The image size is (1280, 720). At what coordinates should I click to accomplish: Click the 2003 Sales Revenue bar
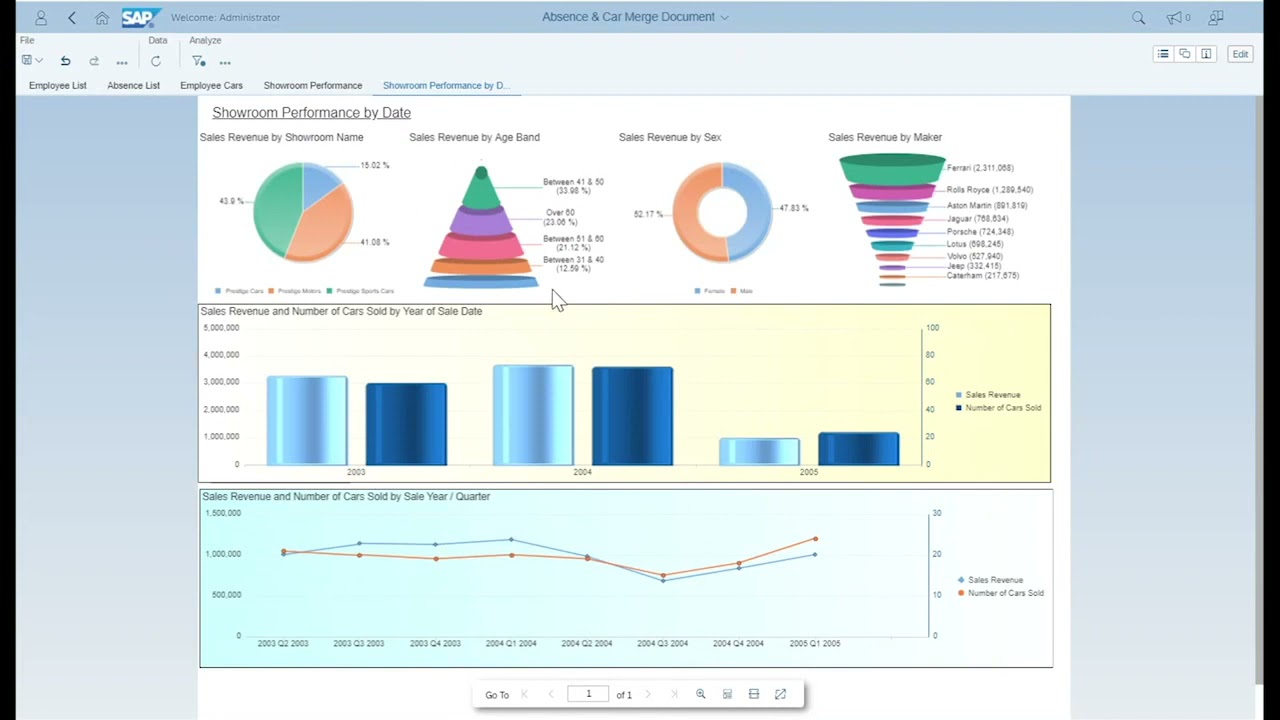(x=307, y=421)
